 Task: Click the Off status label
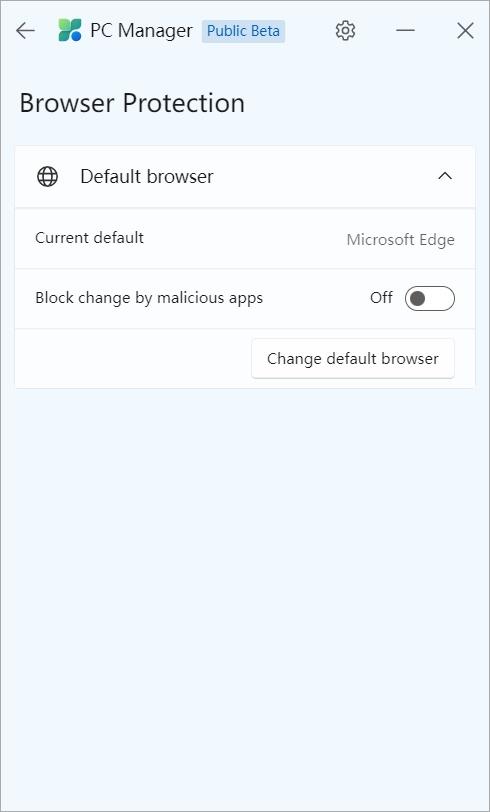click(x=381, y=298)
